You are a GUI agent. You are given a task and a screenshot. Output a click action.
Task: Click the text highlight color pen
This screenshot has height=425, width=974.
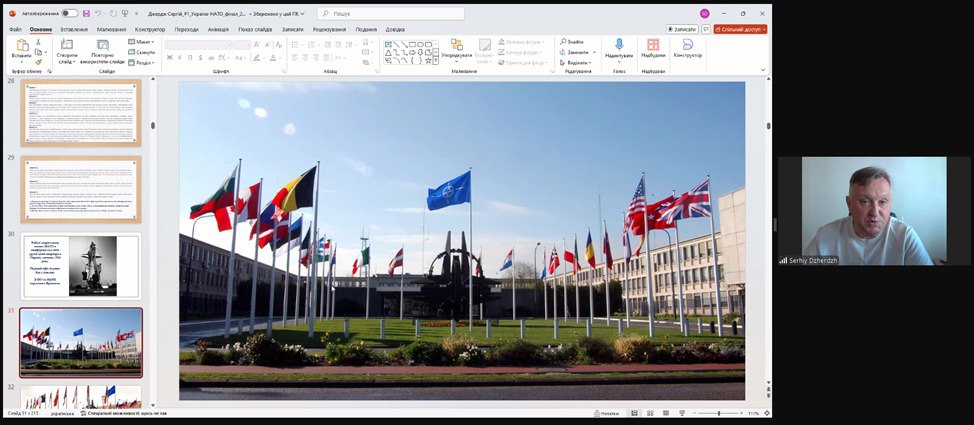point(256,58)
